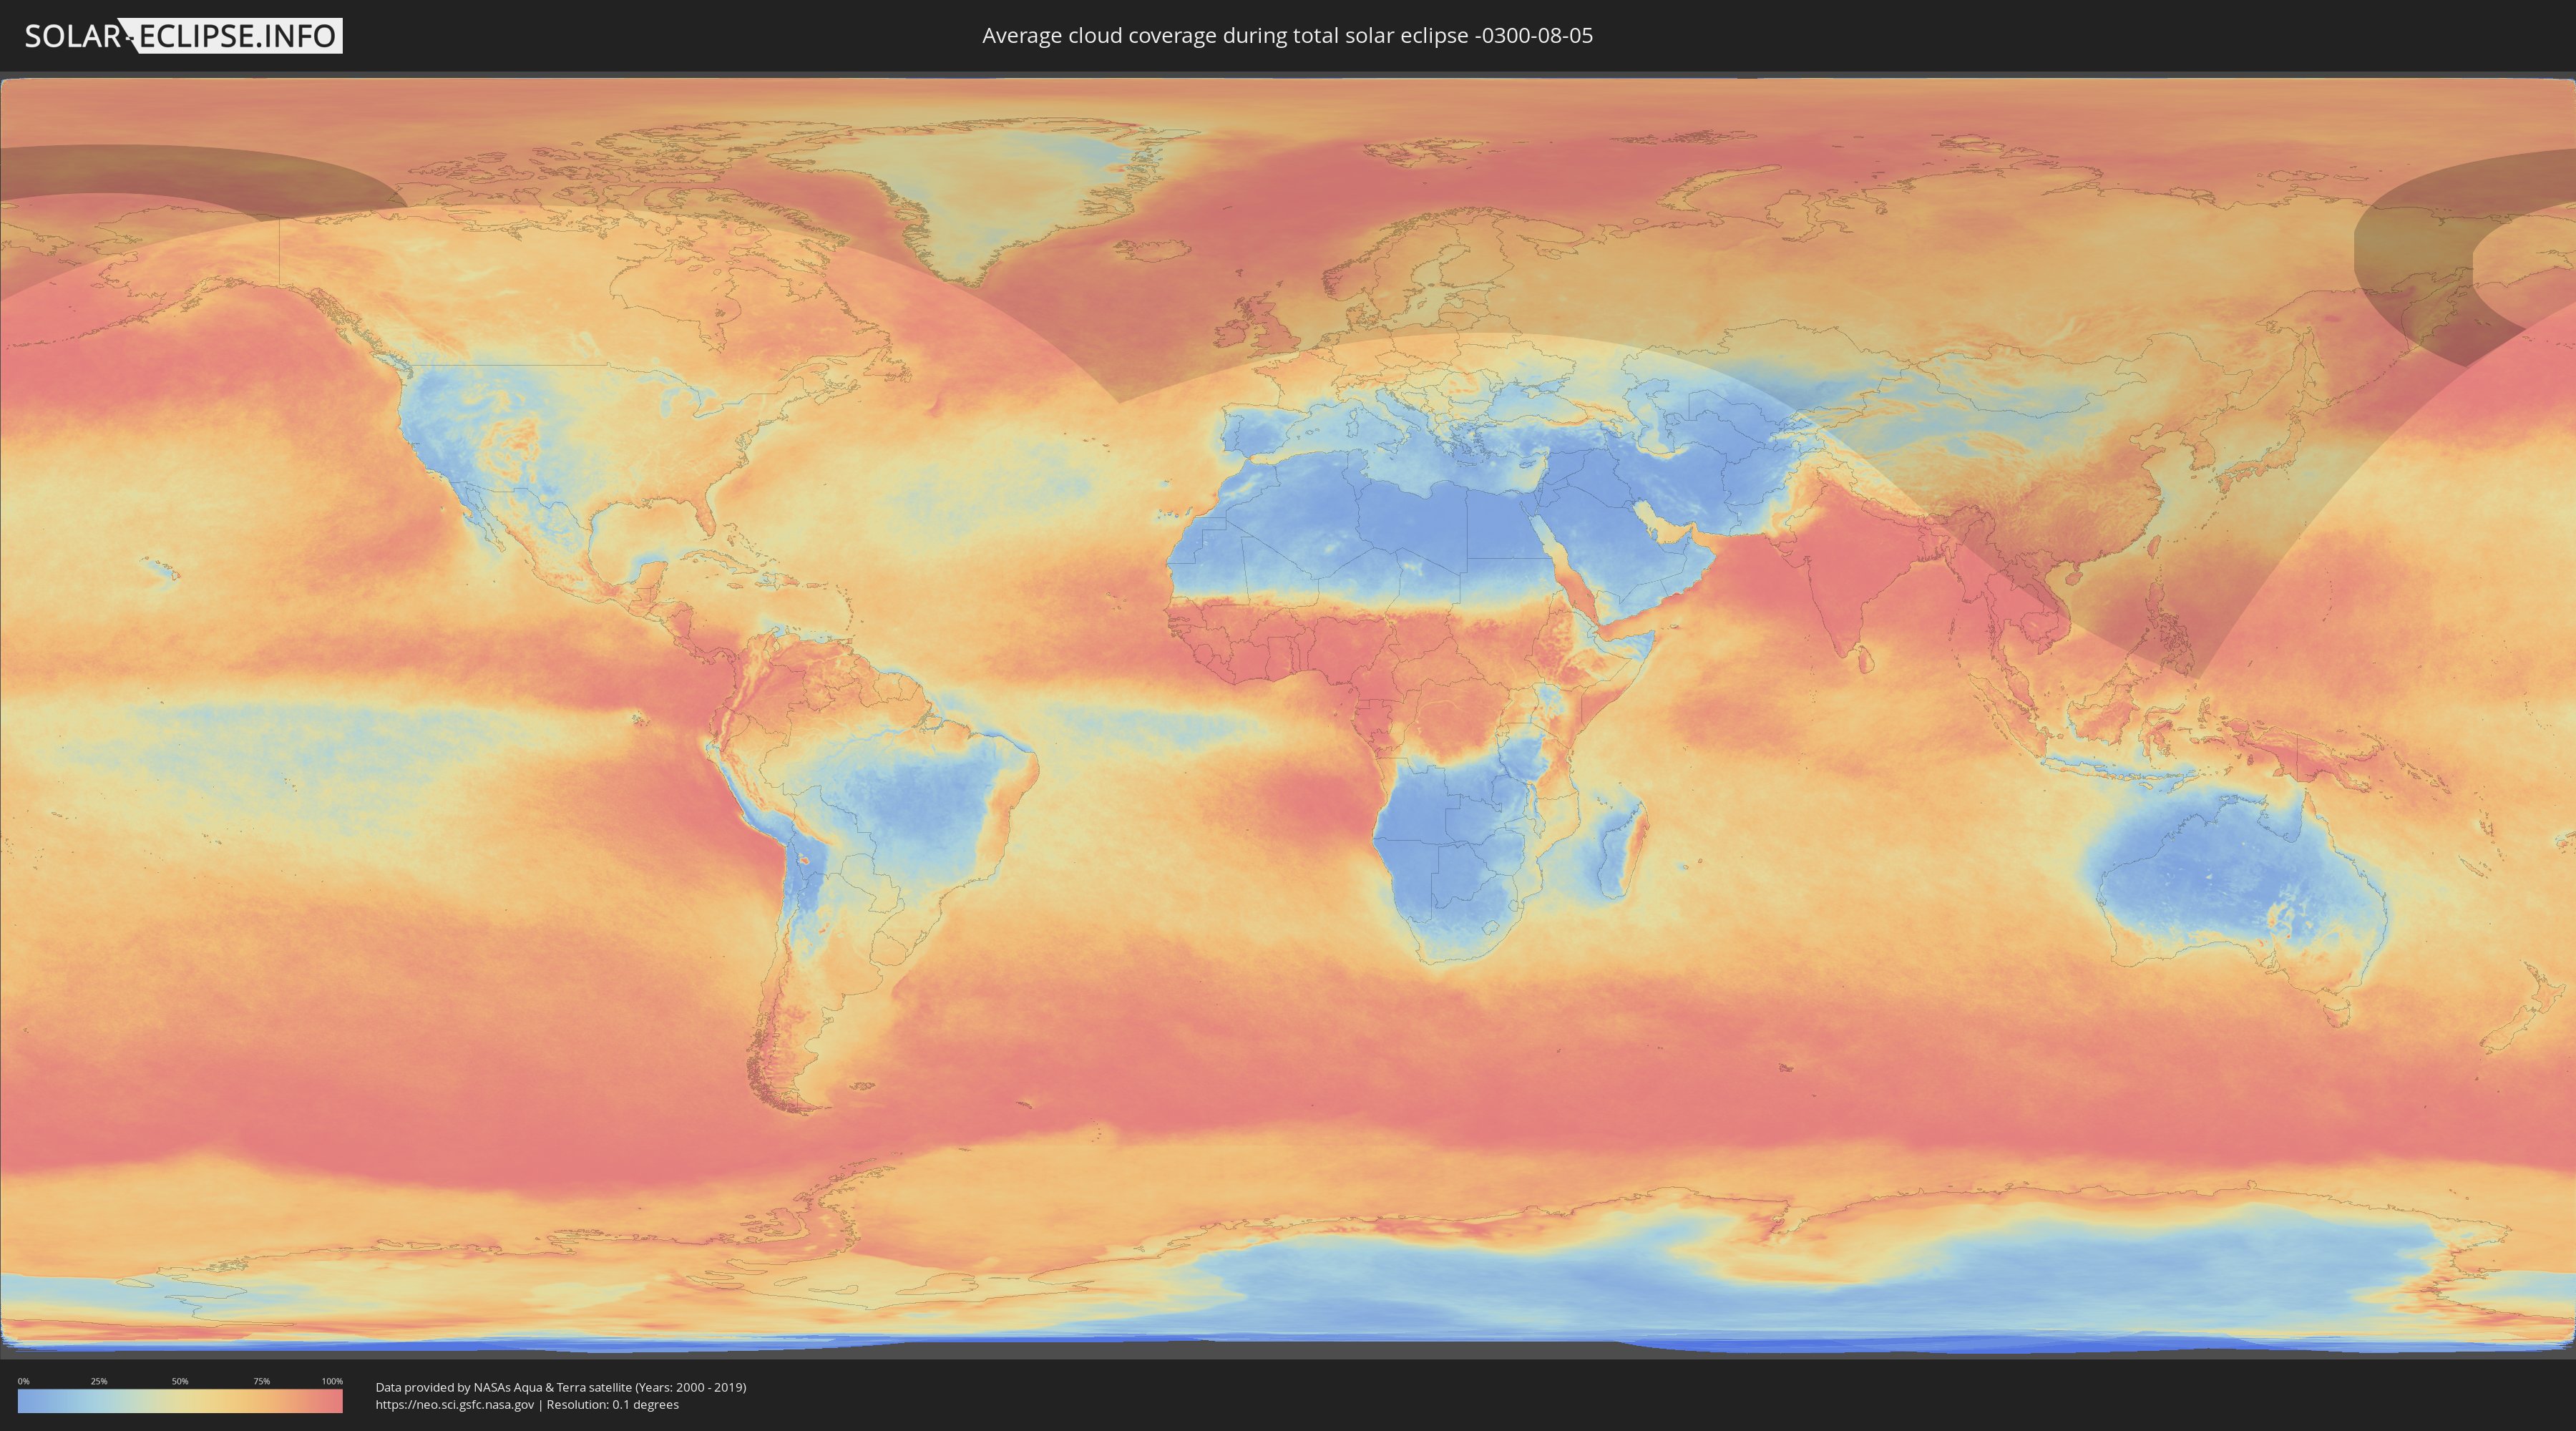Click the yellow 50% middle of legend bar

[180, 1401]
